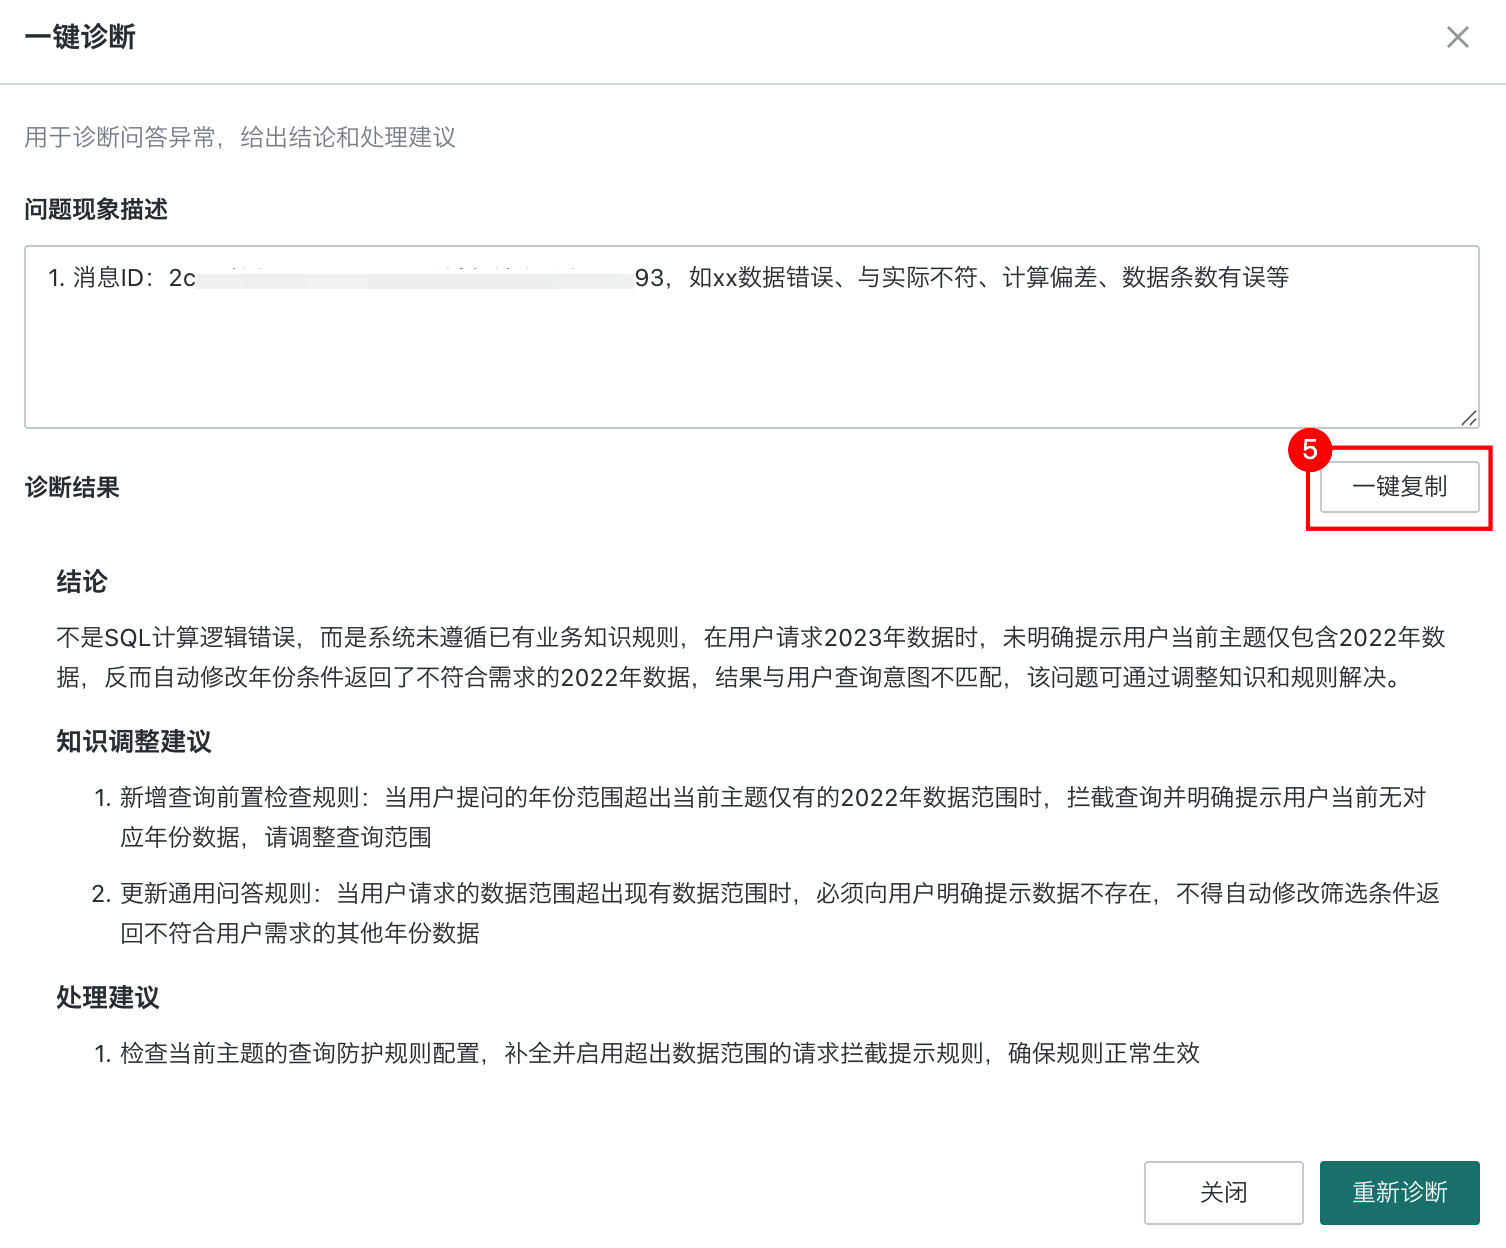1506x1248 pixels.
Task: Close the 一键诊断 dialog with the X icon
Action: [1457, 37]
